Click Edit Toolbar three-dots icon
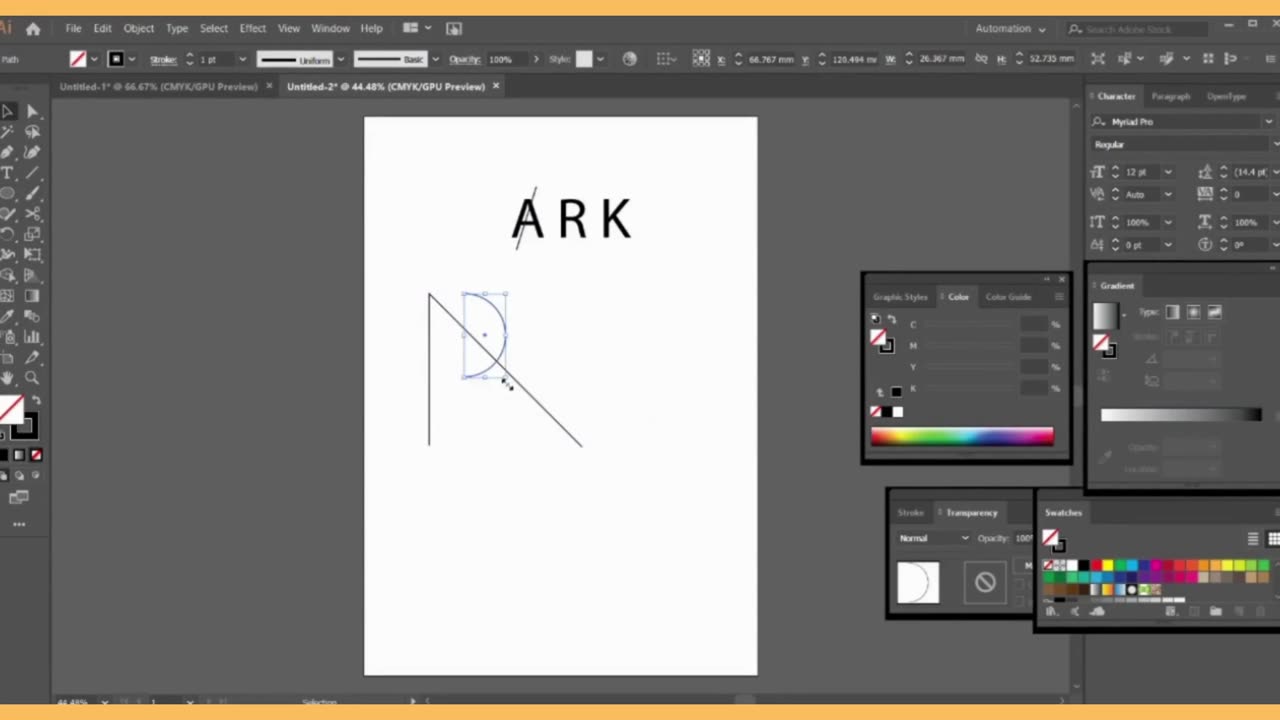1280x720 pixels. pos(19,524)
